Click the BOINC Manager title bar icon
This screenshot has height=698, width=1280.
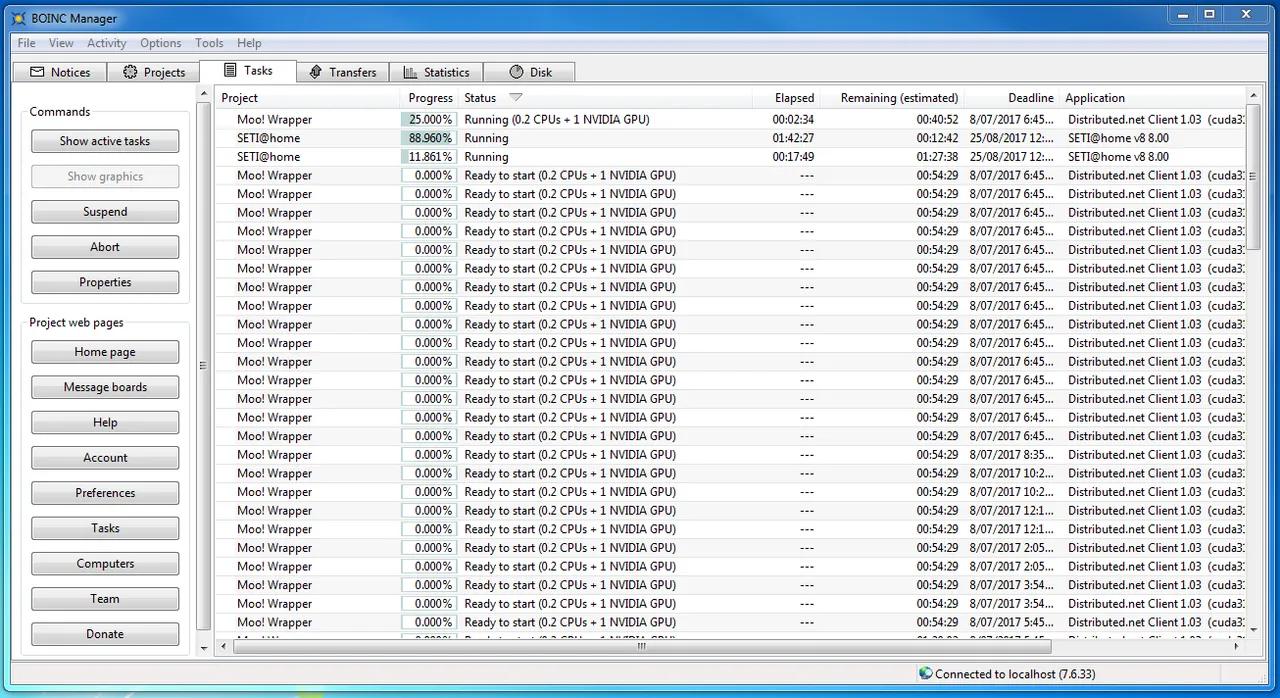19,18
